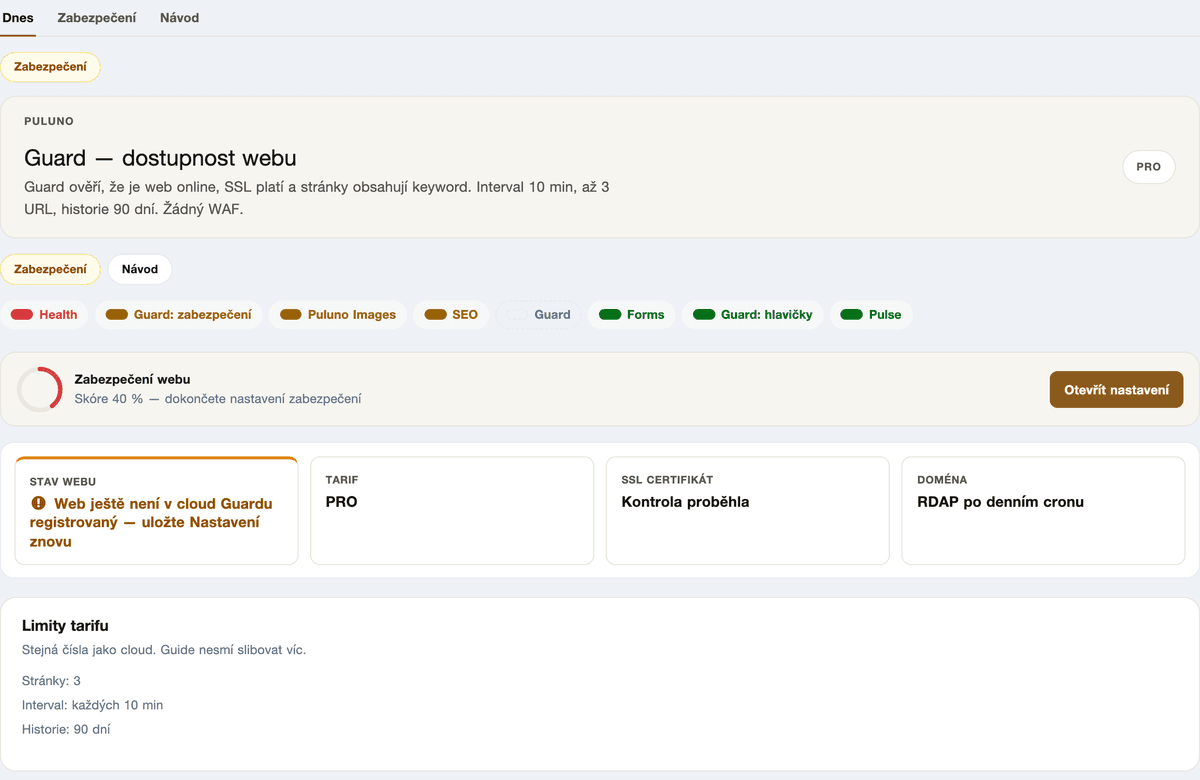Click the PULUNO label above the heading
Screen dimensions: 1200x780
point(49,121)
